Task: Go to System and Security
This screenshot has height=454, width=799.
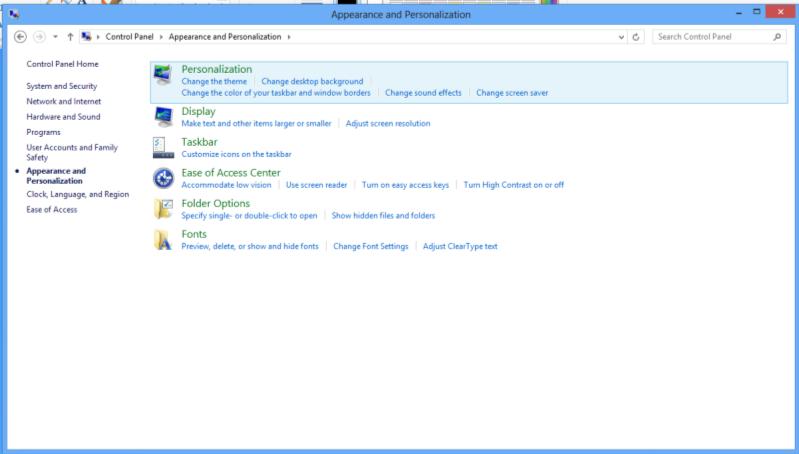Action: (x=62, y=86)
